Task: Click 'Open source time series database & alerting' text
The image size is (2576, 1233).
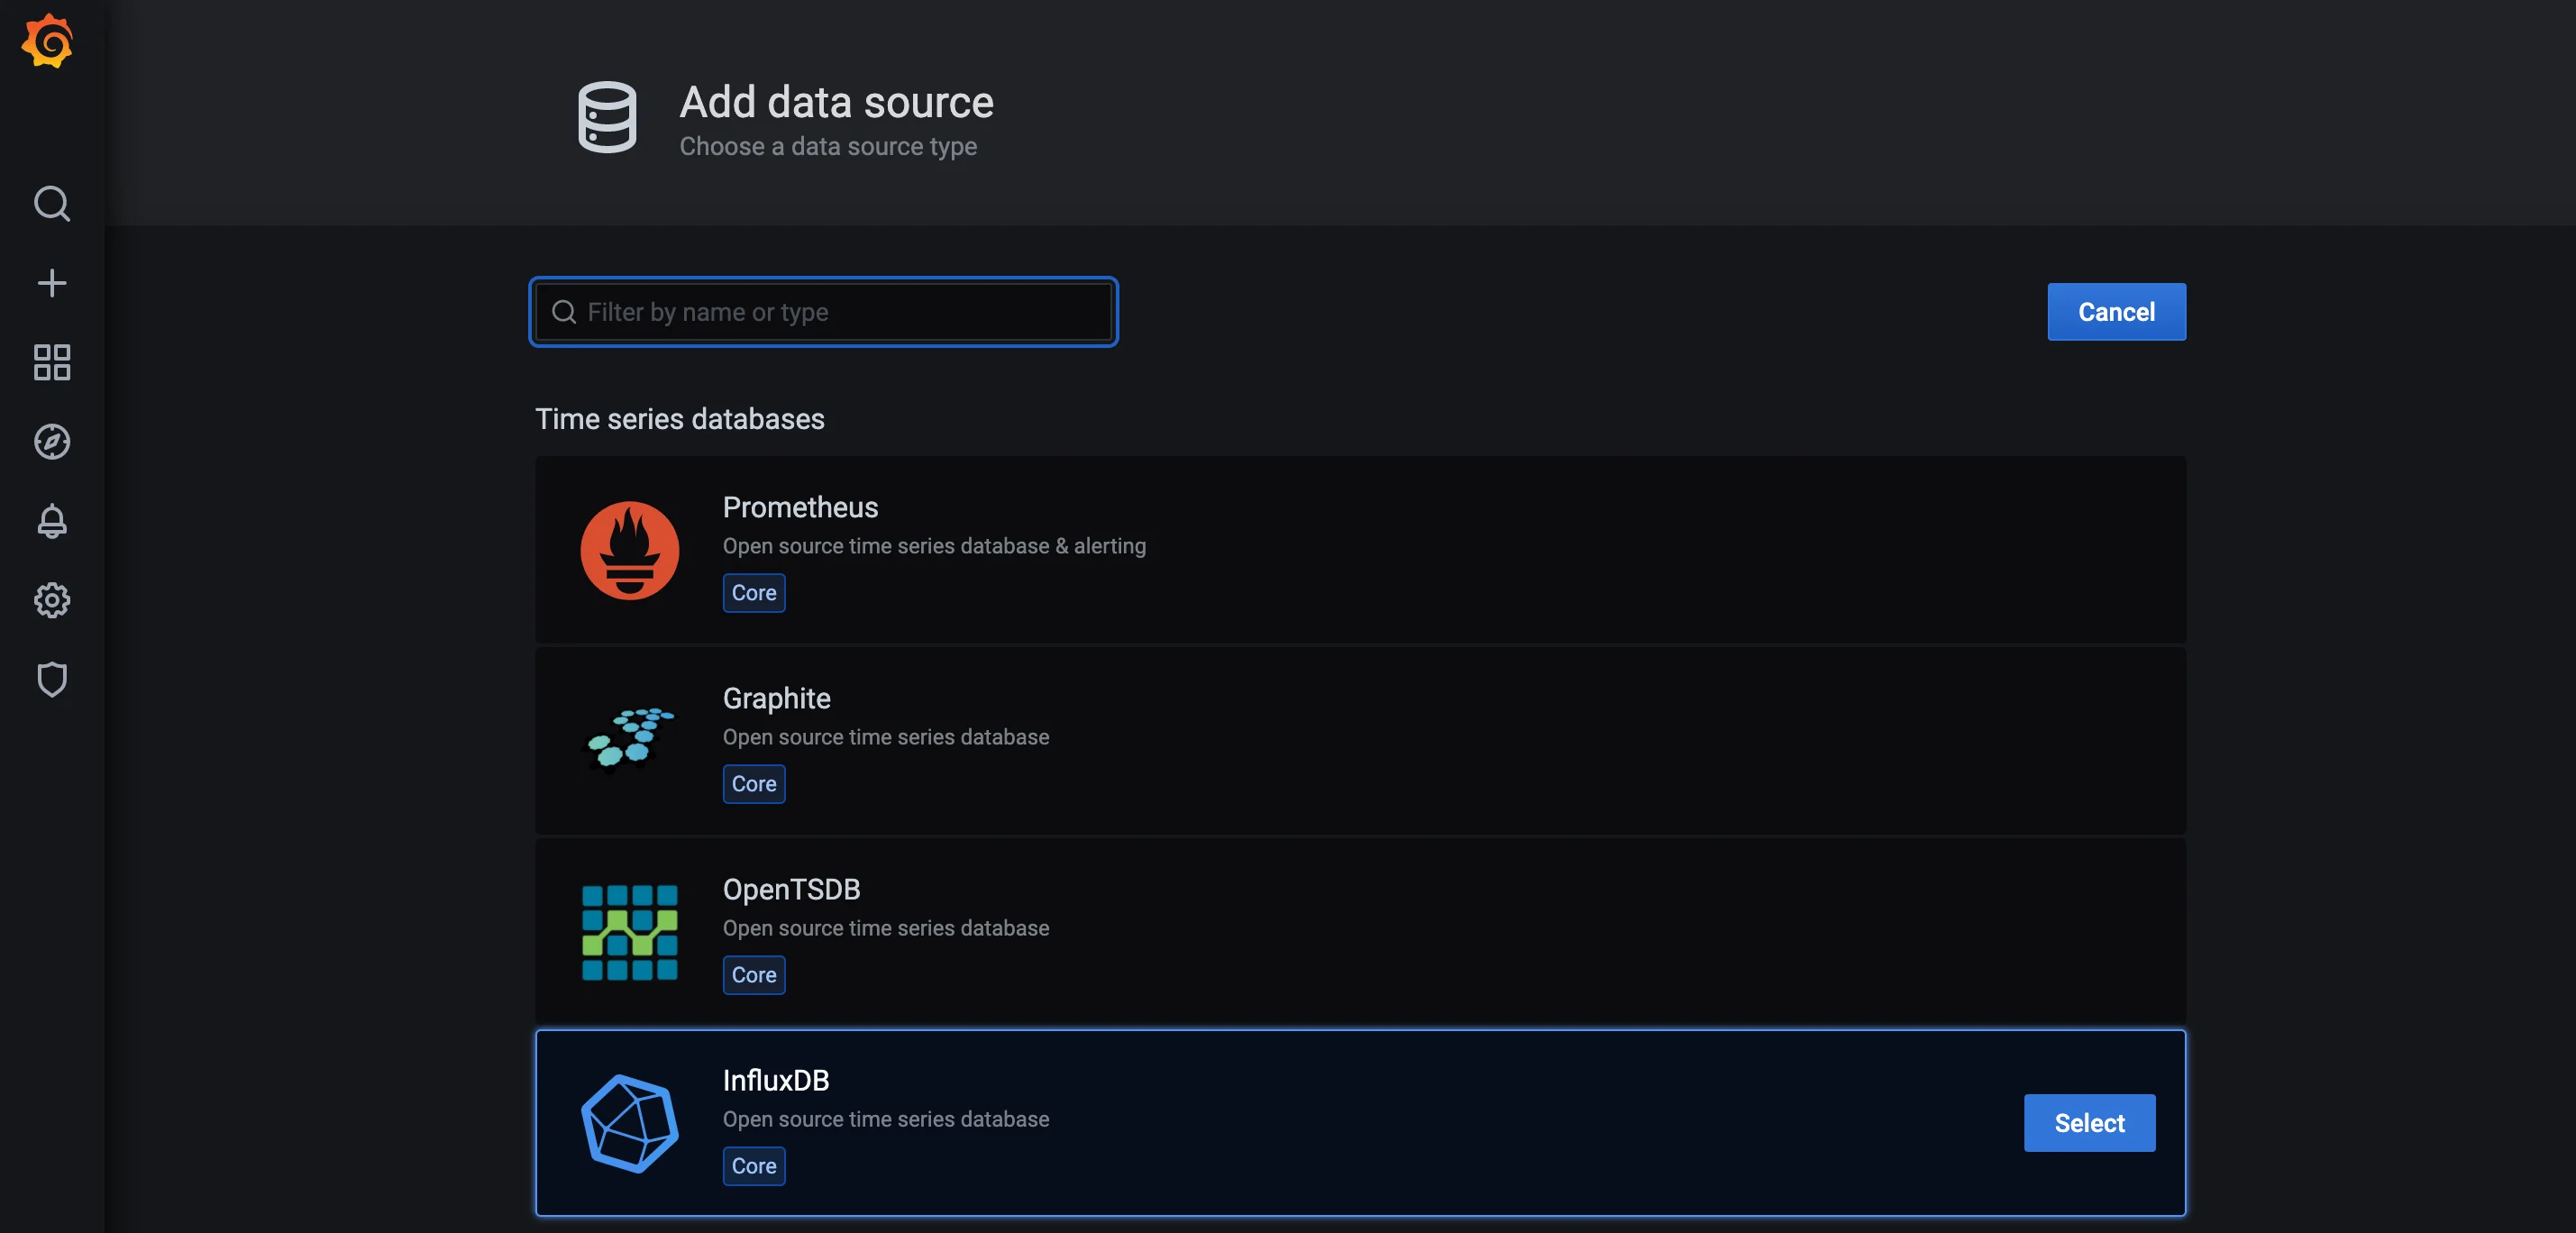Action: coord(934,546)
